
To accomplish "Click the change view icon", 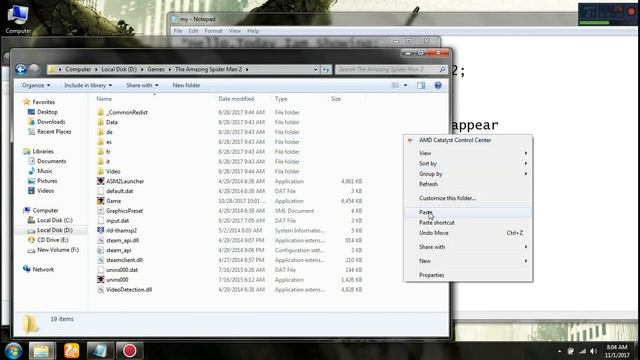I will (395, 85).
